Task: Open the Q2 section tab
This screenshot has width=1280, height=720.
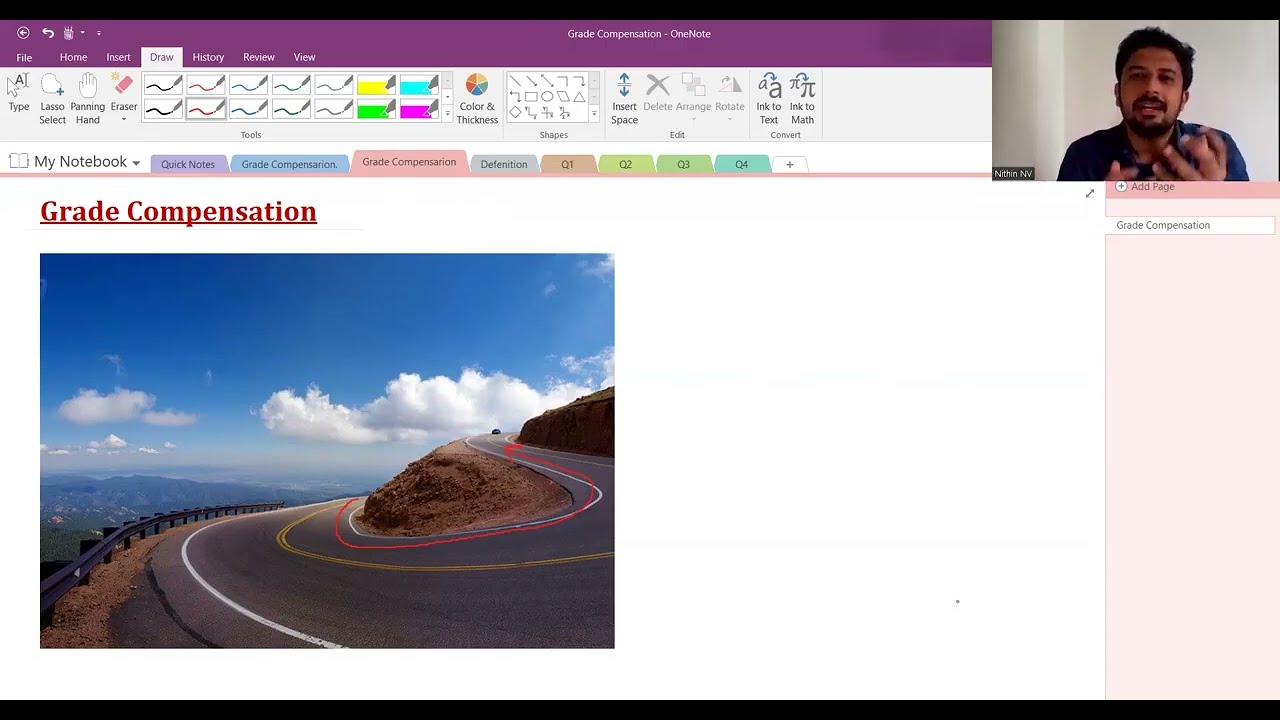Action: [x=625, y=164]
